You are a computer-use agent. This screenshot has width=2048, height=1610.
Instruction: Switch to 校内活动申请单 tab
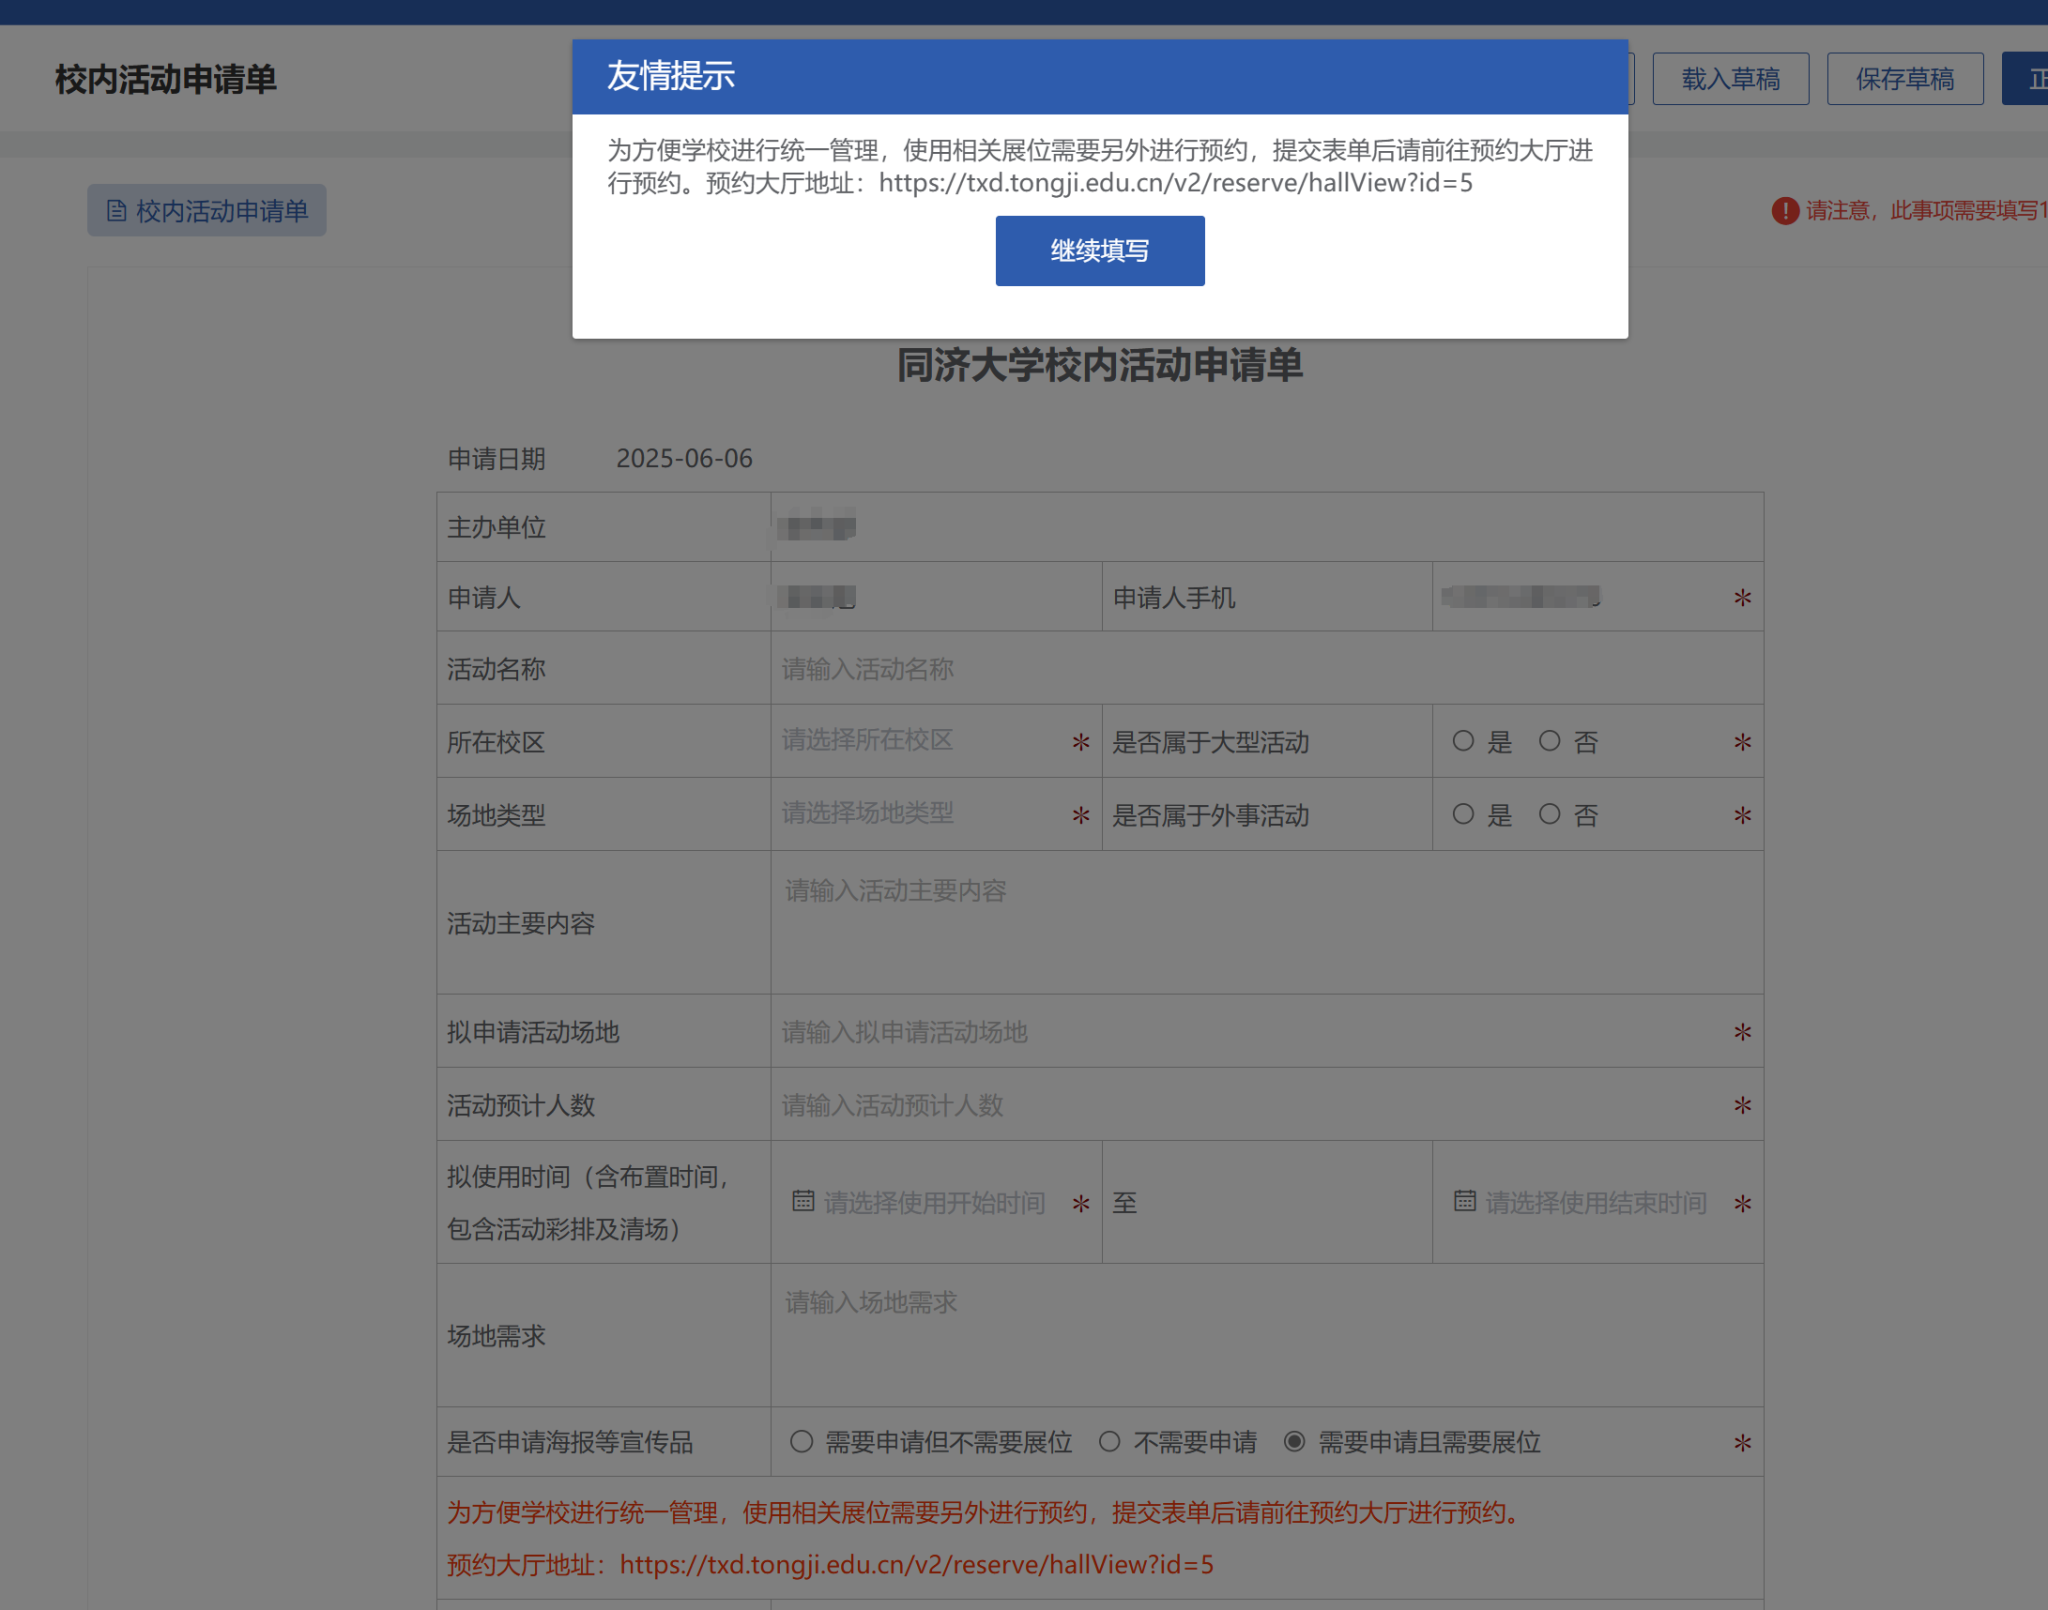point(207,211)
